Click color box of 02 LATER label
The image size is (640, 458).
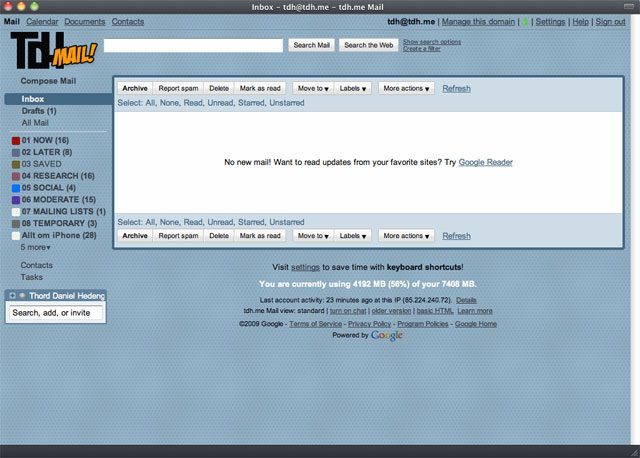16,153
